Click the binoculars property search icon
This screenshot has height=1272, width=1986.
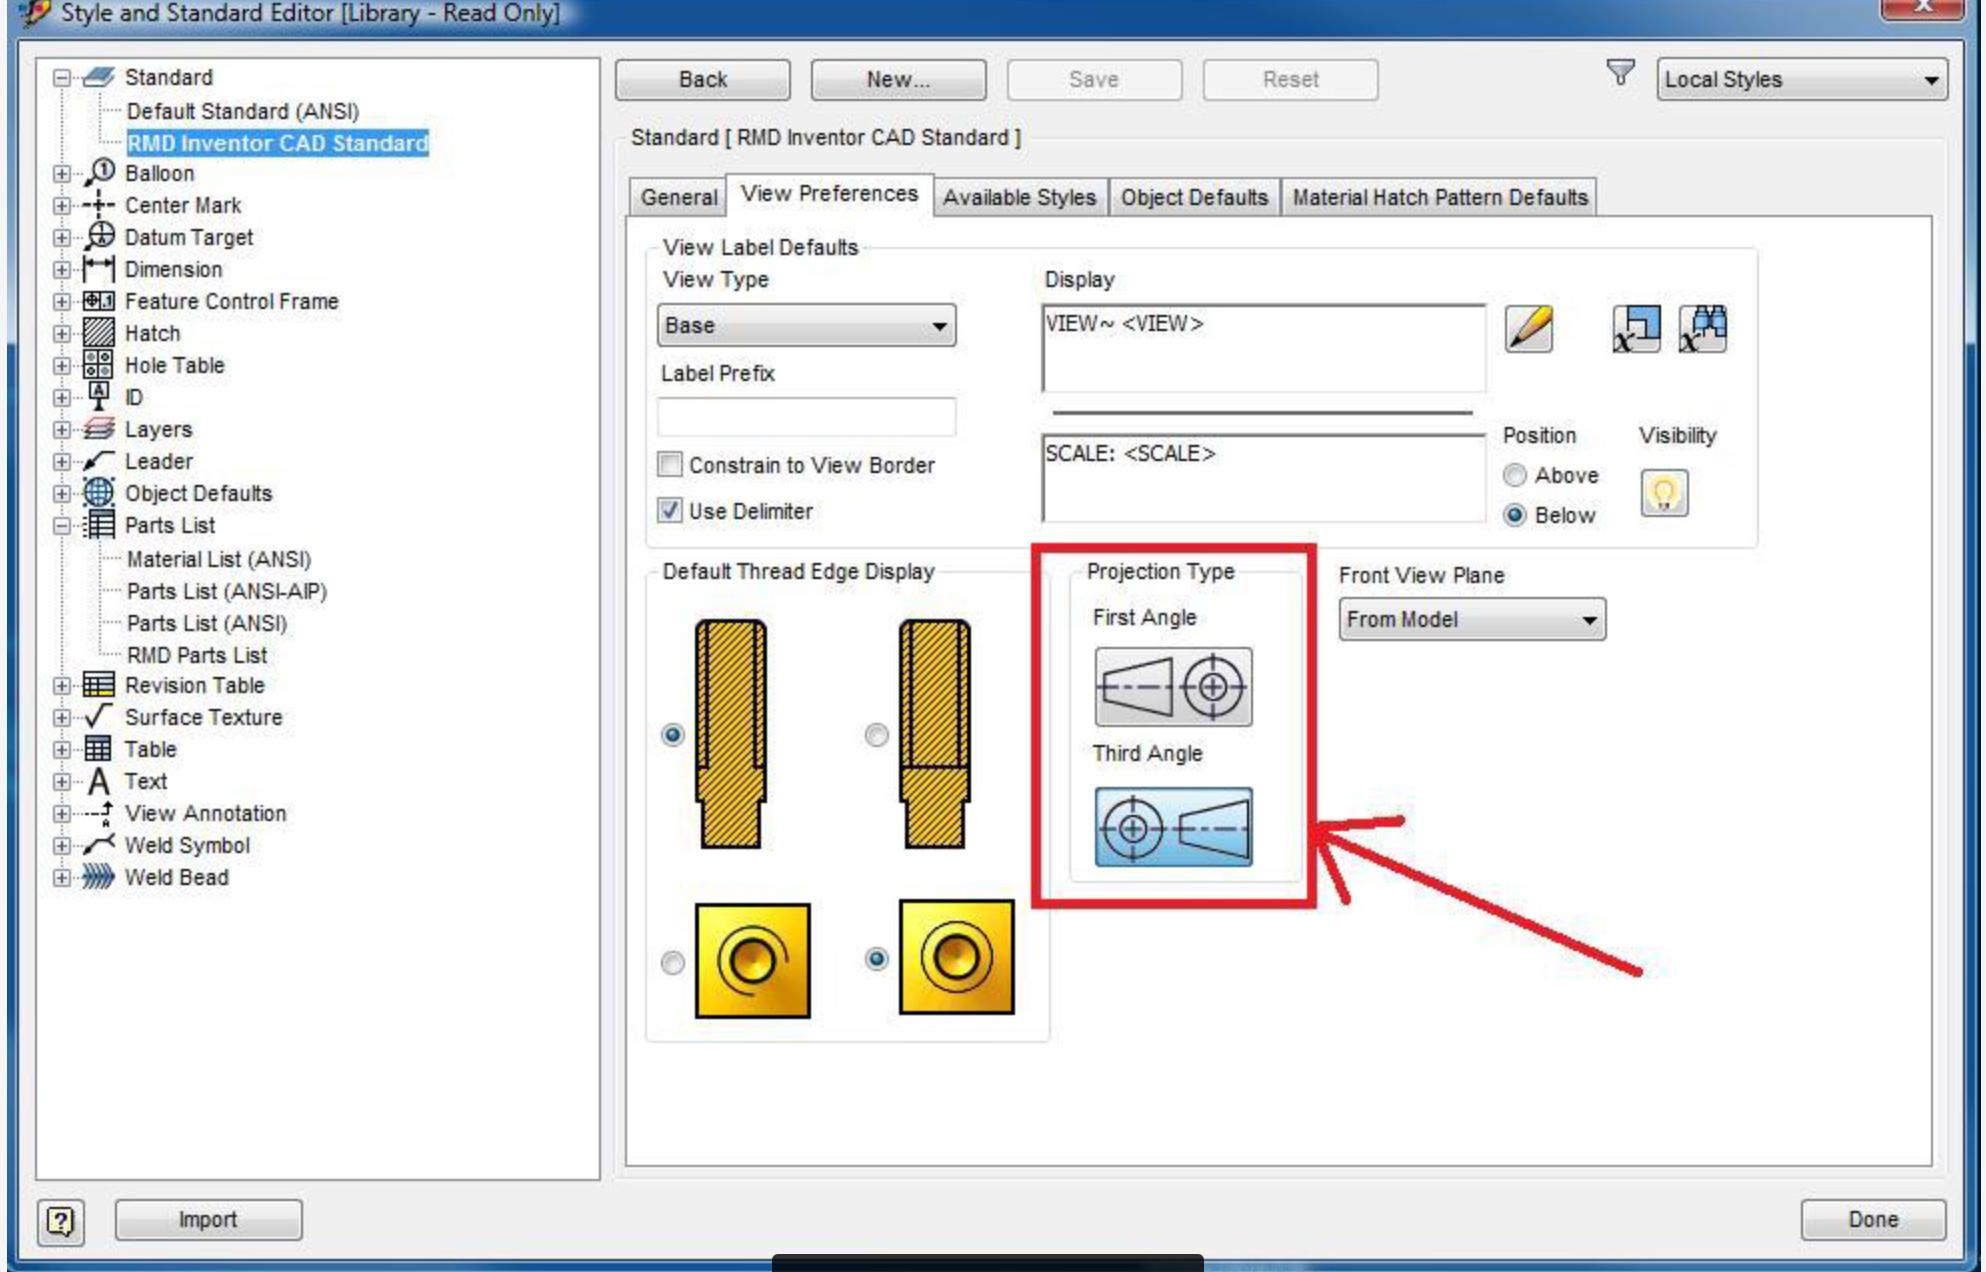tap(1703, 329)
